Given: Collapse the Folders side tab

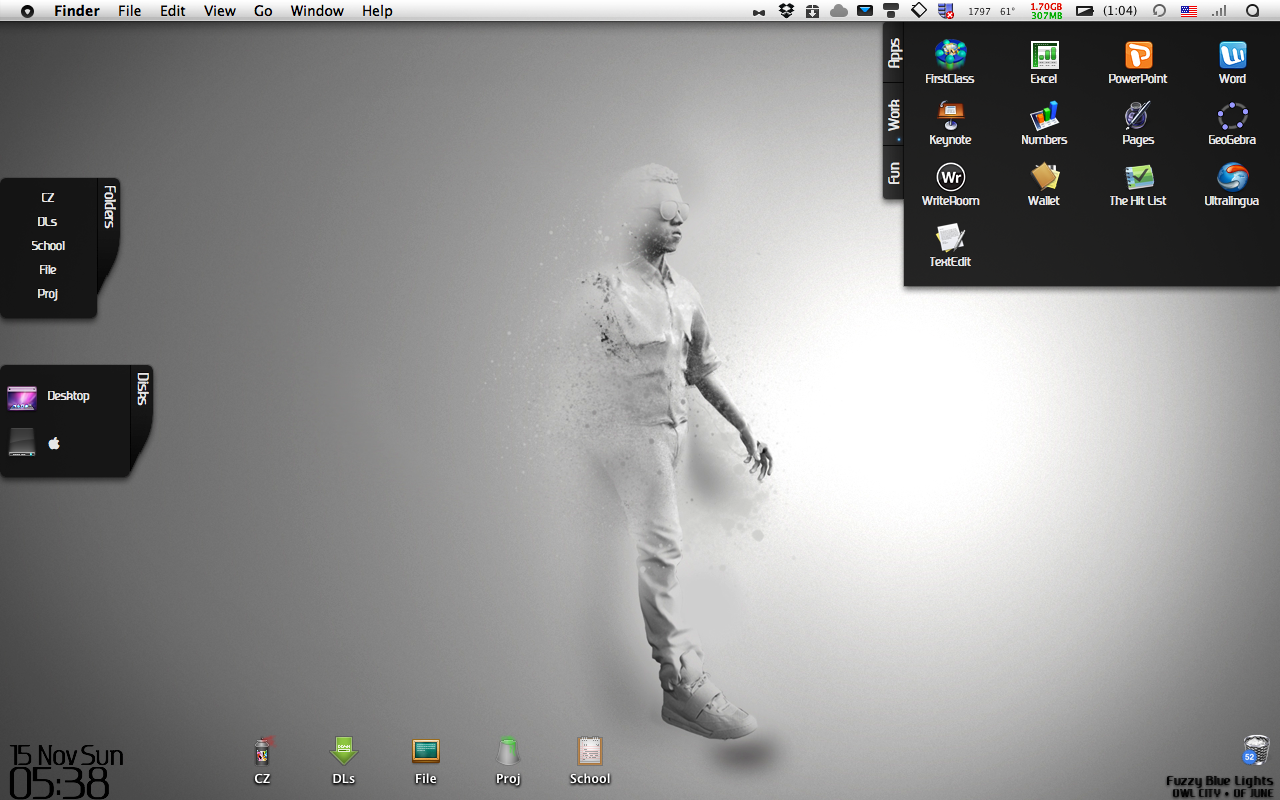Looking at the screenshot, I should point(110,207).
